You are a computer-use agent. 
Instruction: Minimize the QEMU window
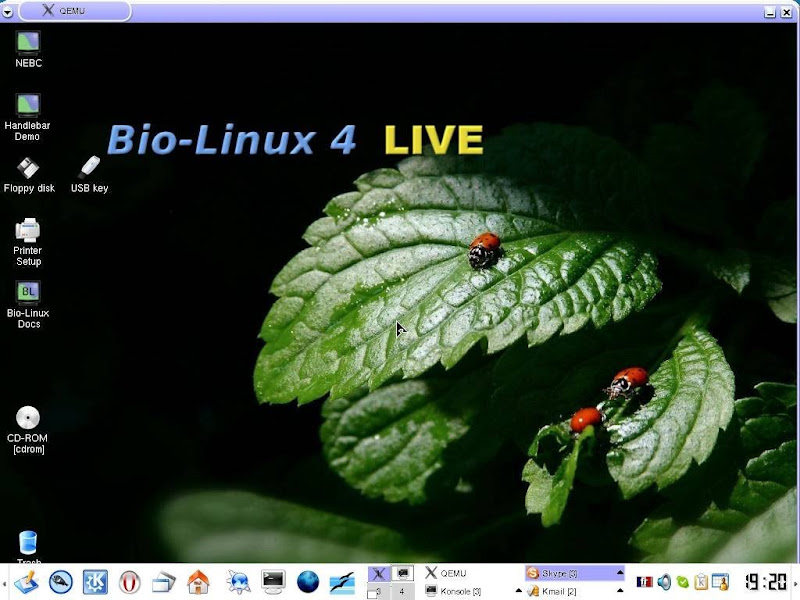pos(770,12)
